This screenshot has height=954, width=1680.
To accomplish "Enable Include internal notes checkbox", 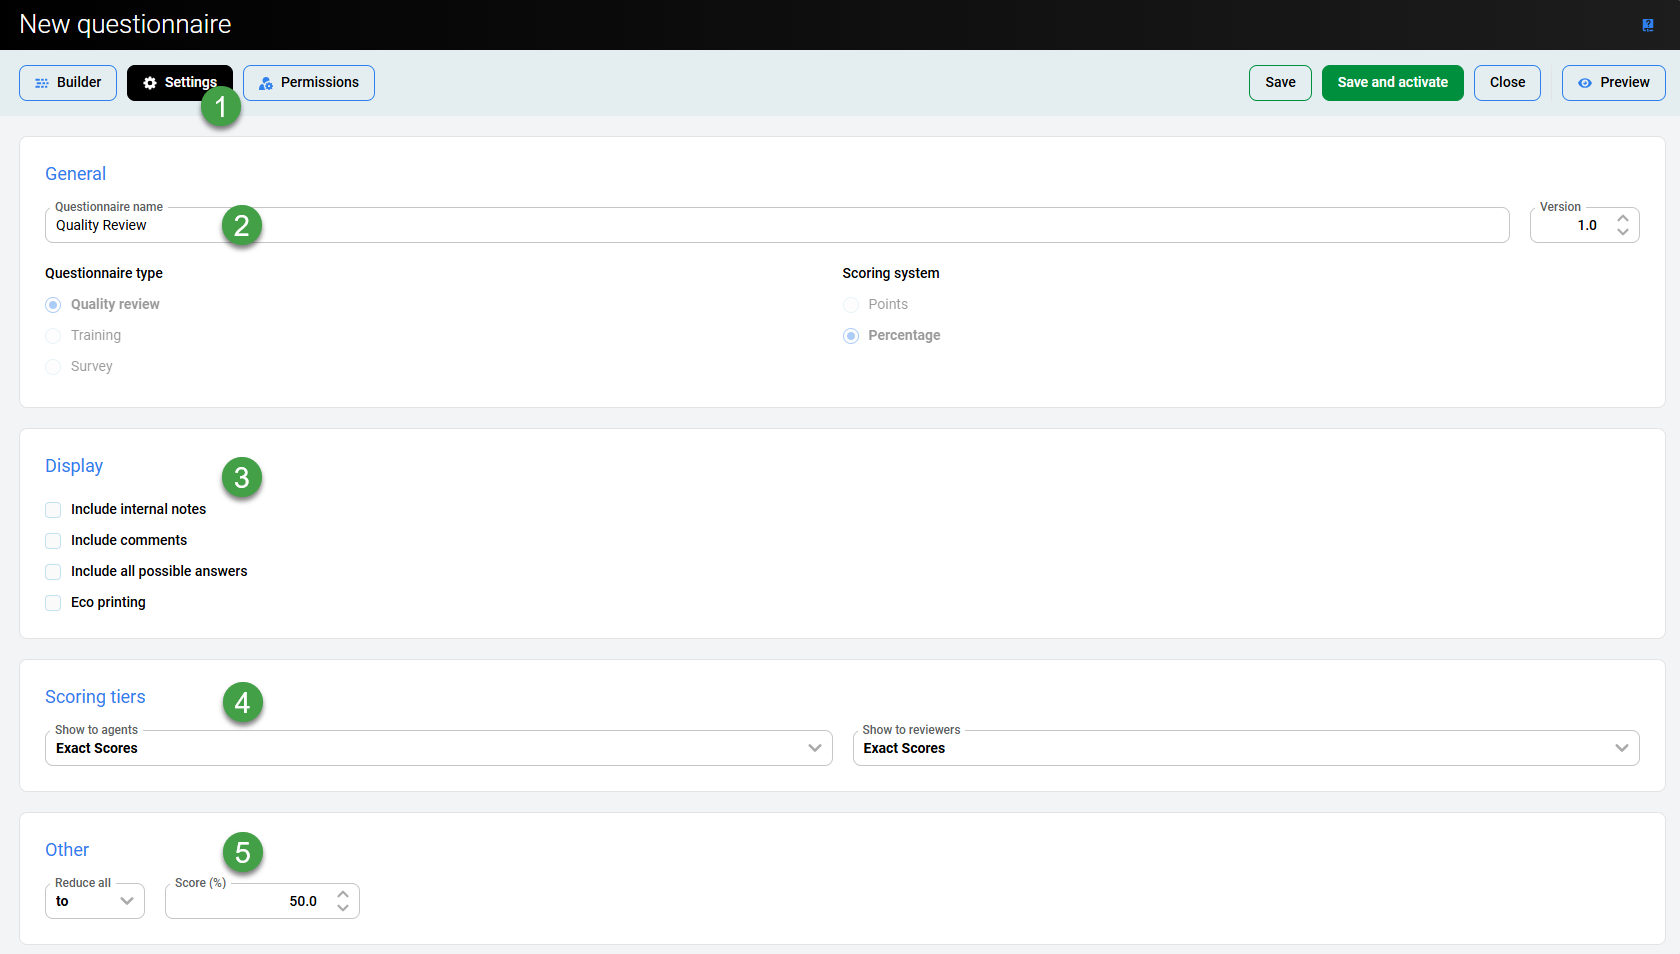I will 54,510.
